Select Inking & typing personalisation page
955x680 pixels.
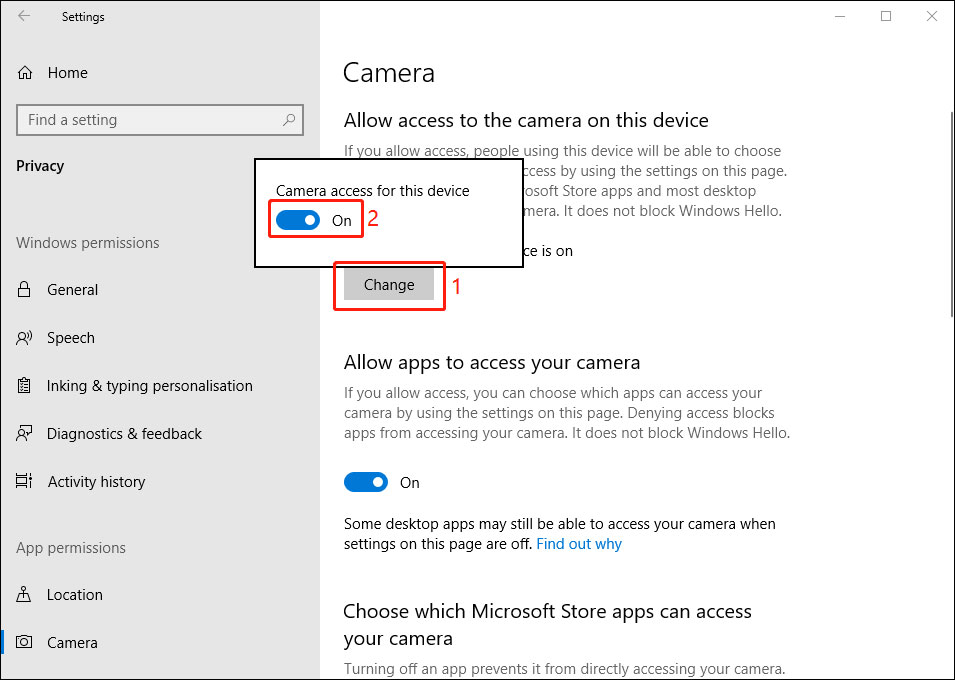pos(148,385)
